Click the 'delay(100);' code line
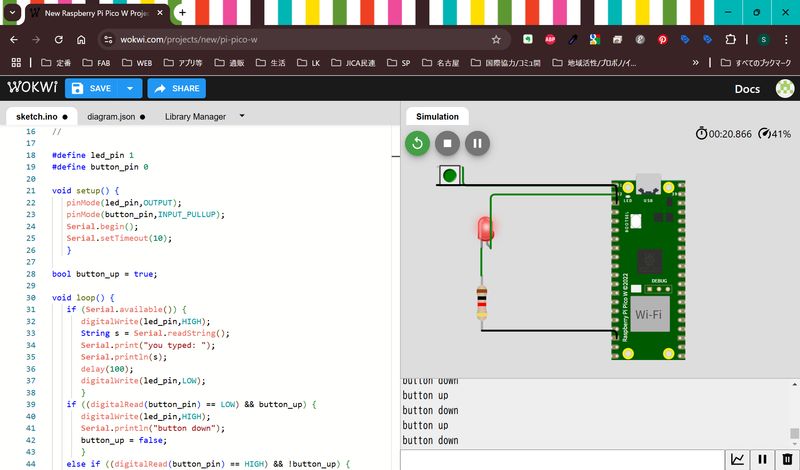Screen dimensions: 800x470 pyautogui.click(x=107, y=368)
